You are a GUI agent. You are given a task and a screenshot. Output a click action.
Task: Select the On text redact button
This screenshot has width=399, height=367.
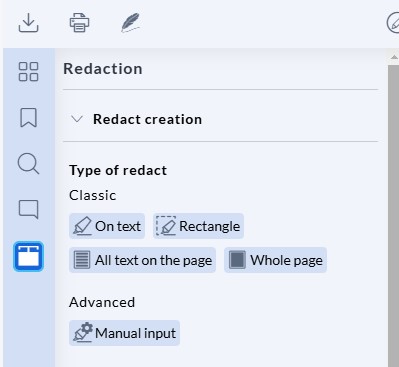(107, 226)
